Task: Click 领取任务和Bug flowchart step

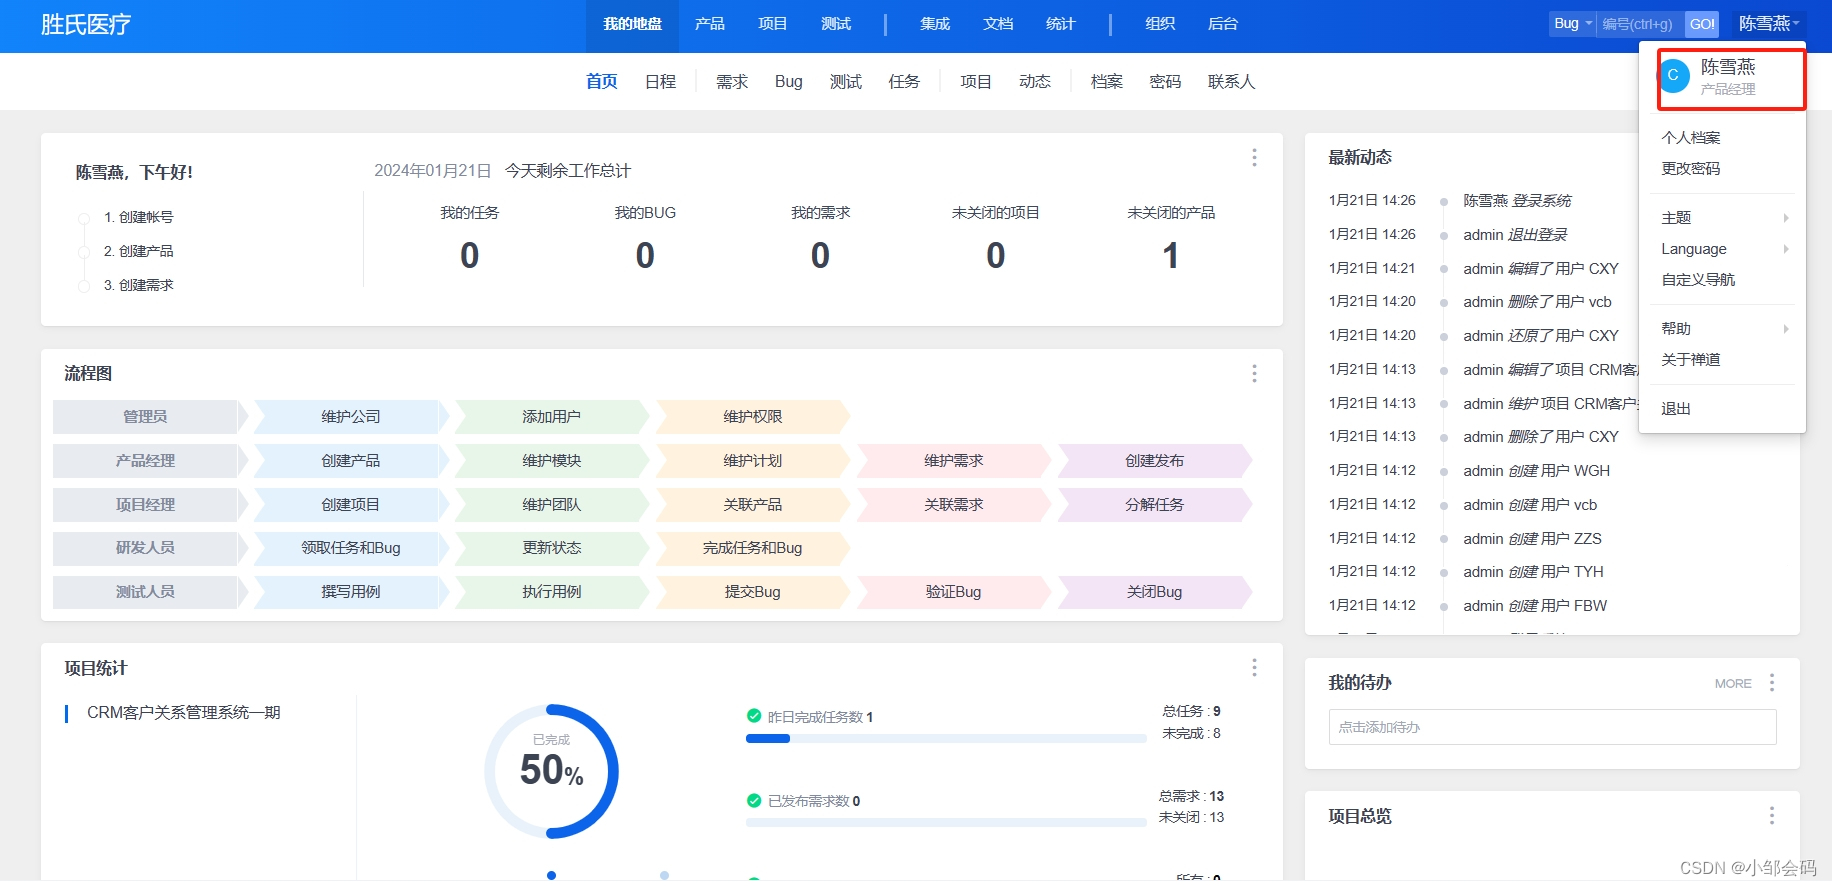Action: 350,548
